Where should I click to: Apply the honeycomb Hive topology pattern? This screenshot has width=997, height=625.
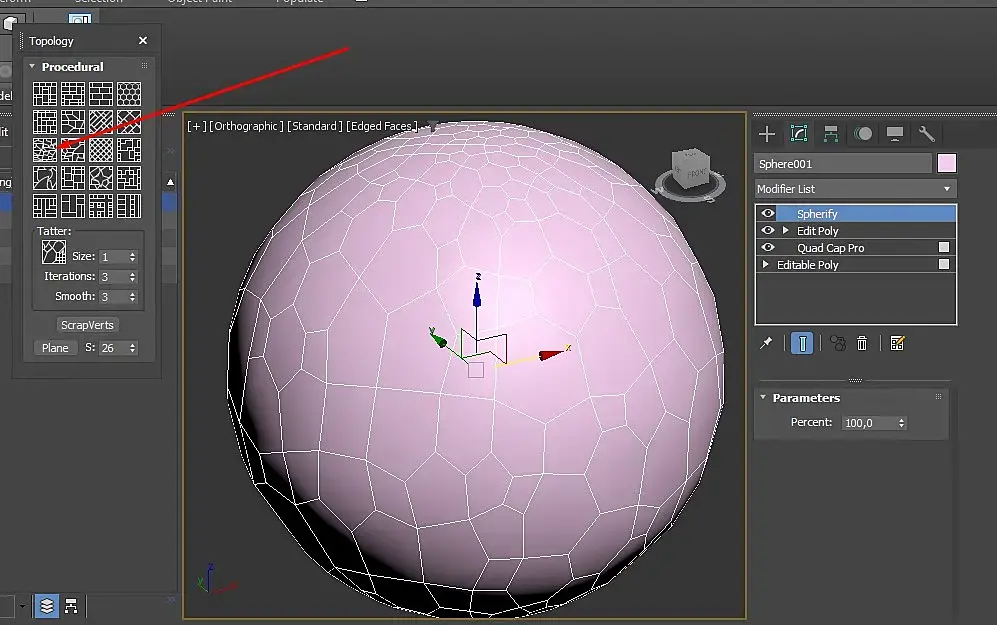129,94
